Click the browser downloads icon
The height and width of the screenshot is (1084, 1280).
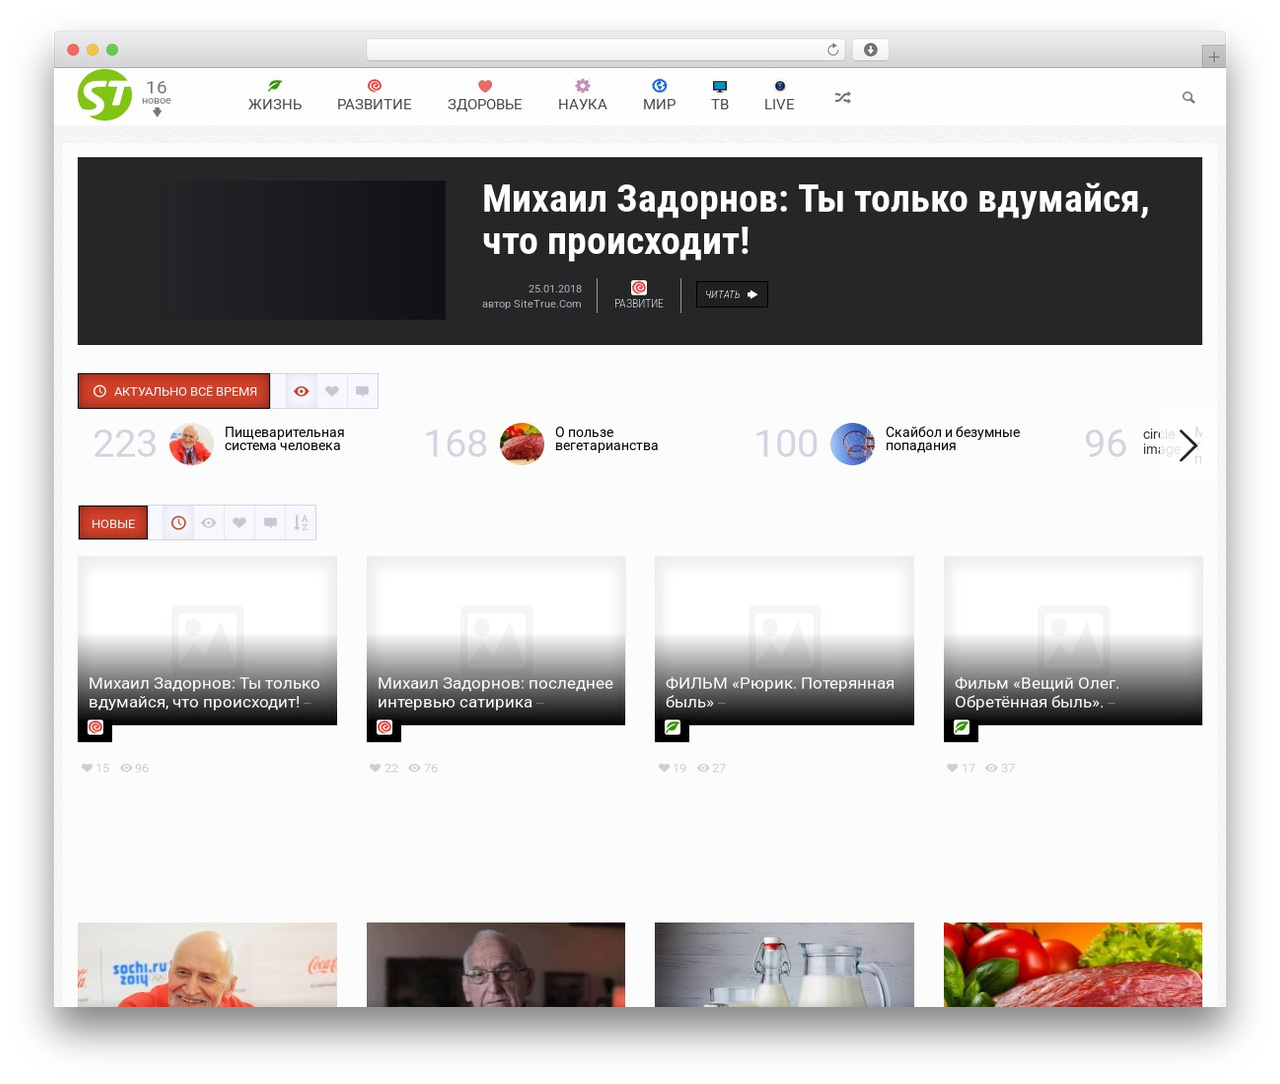[871, 50]
